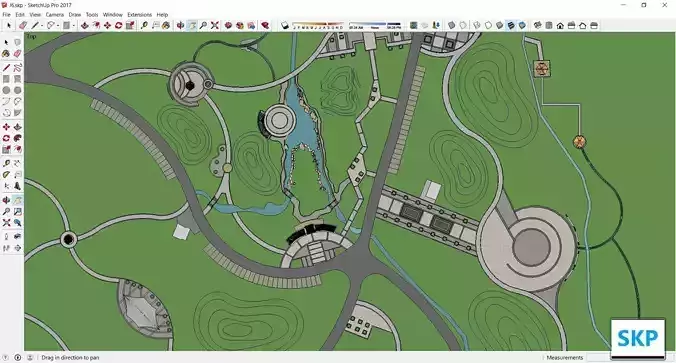Select the Follow Me tool

tap(17, 138)
